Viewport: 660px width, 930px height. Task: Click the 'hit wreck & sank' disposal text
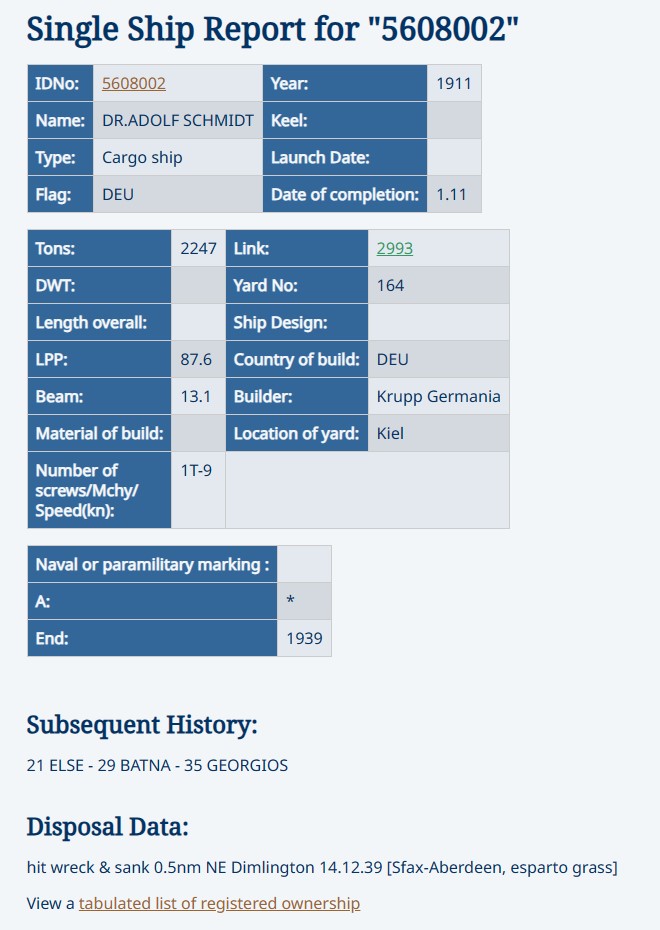click(x=322, y=868)
